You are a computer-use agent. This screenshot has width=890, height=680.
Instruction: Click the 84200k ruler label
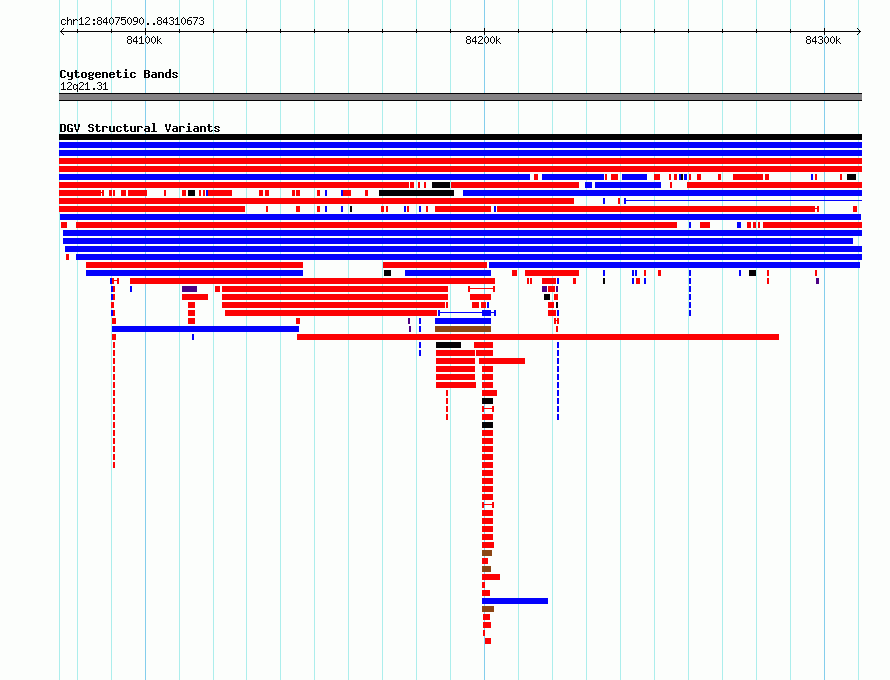[x=483, y=40]
